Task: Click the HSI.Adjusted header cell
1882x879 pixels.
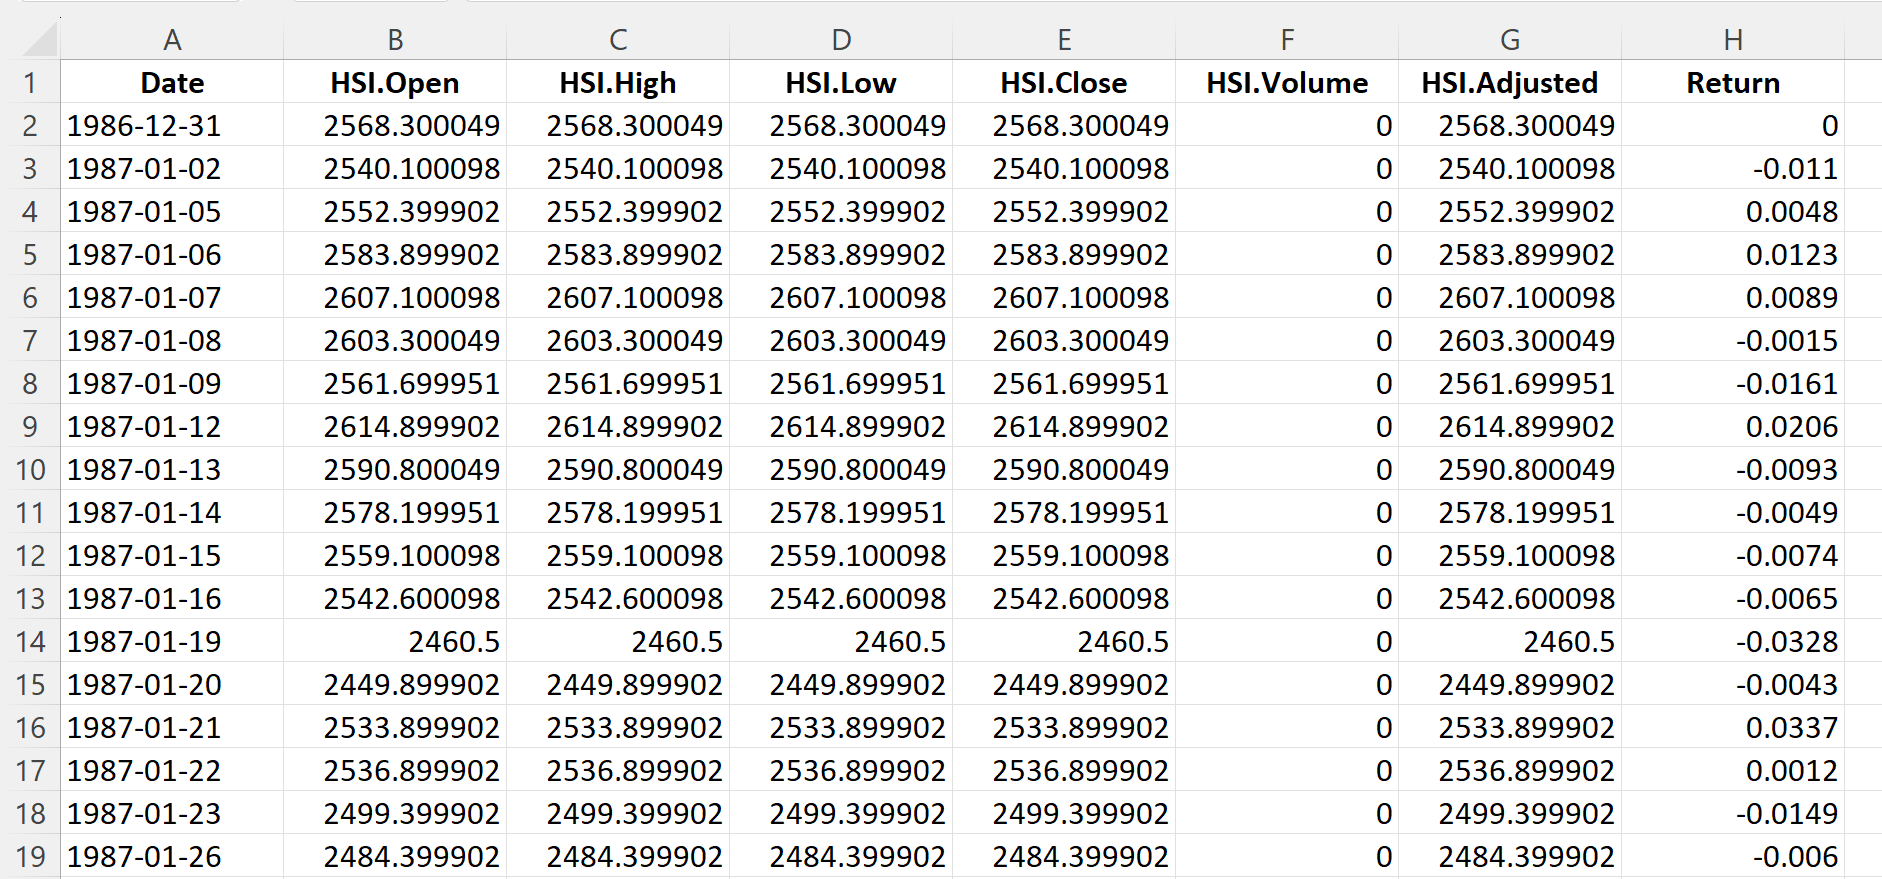Action: [x=1510, y=82]
